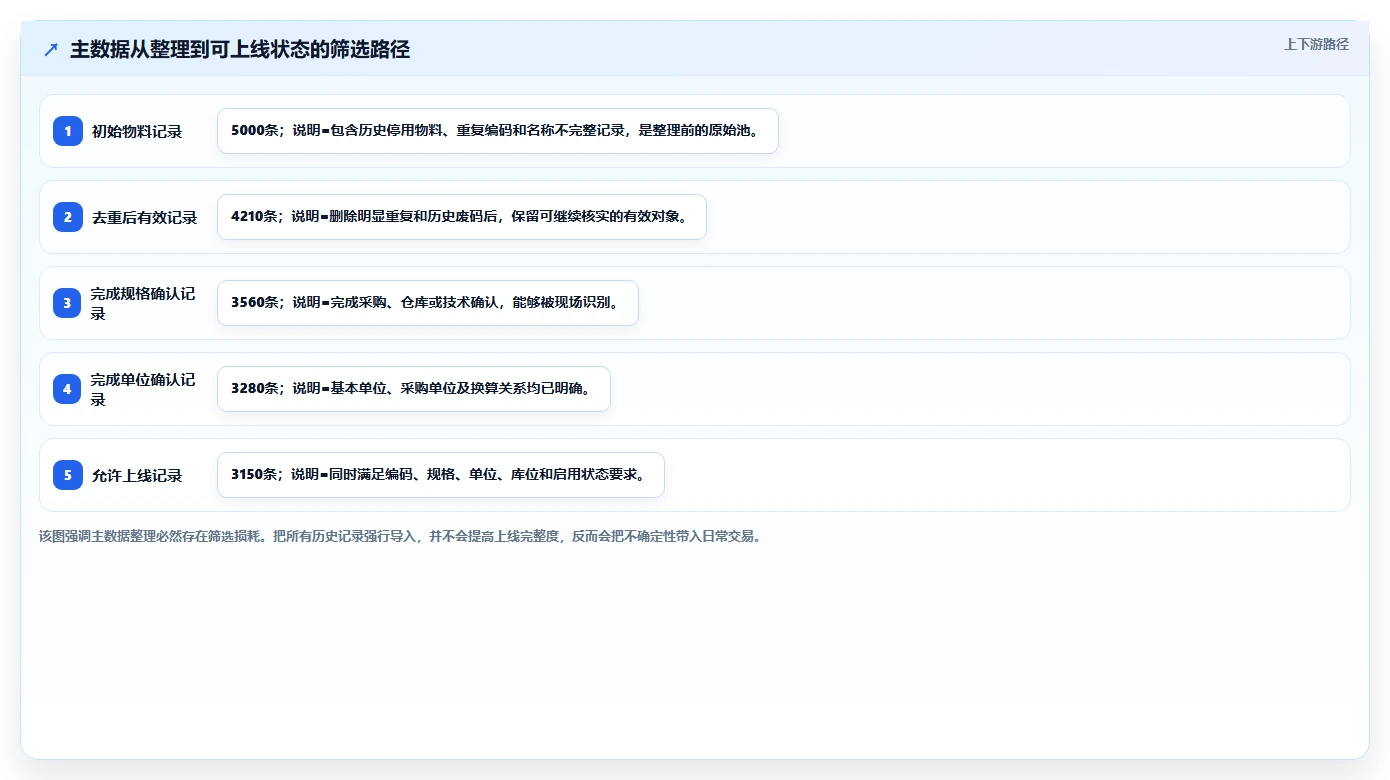Click the 3280条 description box
The image size is (1390, 780).
[414, 389]
